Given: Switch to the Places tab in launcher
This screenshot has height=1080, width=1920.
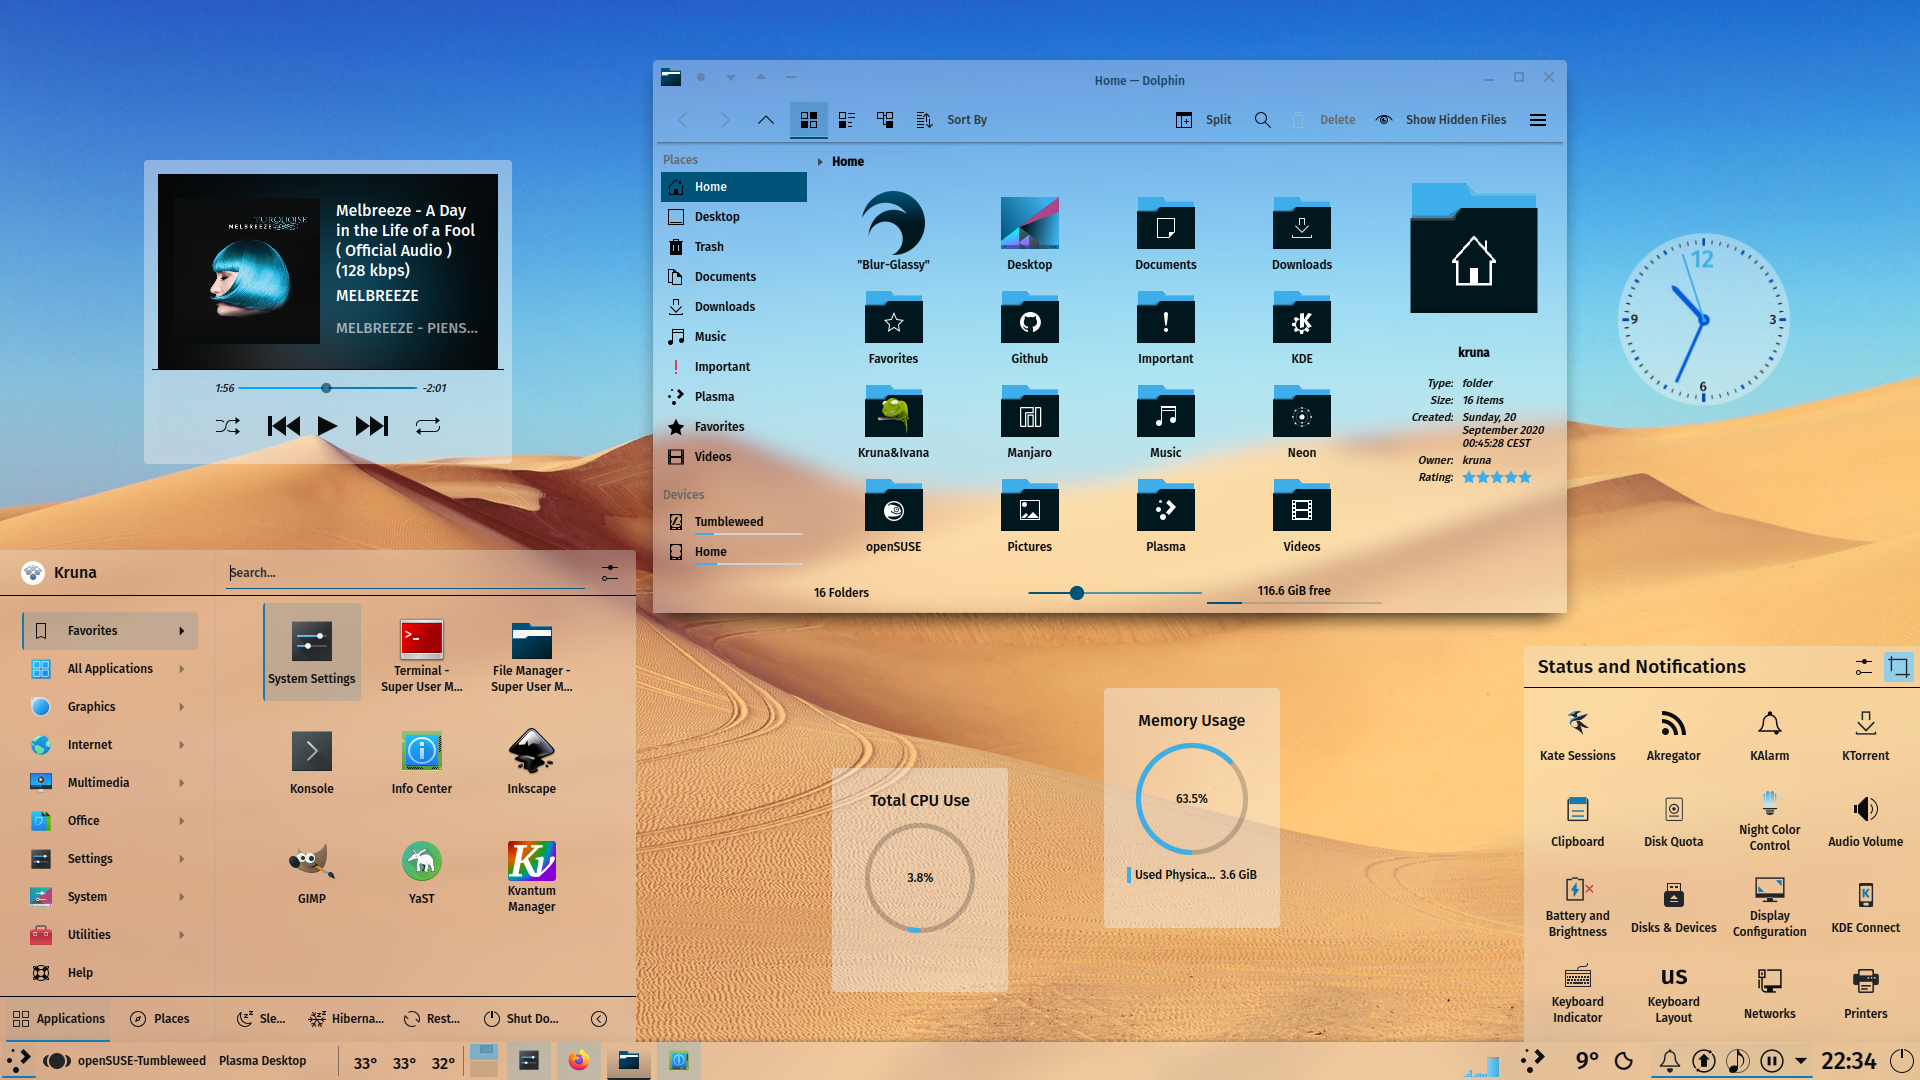Looking at the screenshot, I should 160,1019.
